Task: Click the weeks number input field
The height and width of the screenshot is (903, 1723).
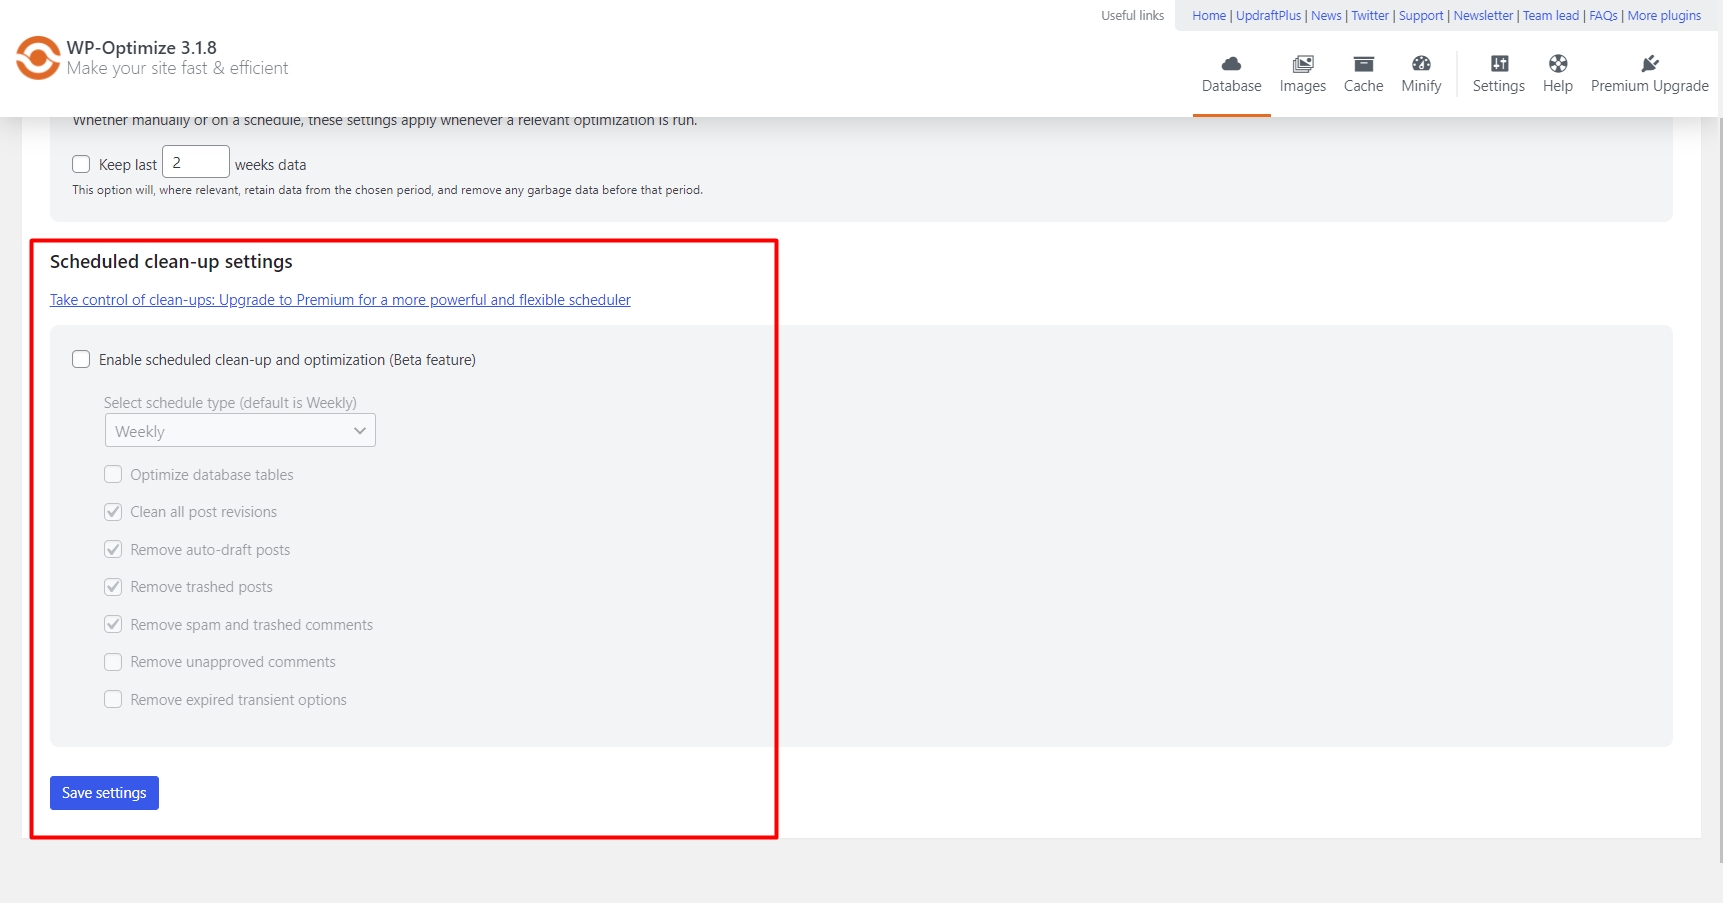Action: [196, 162]
